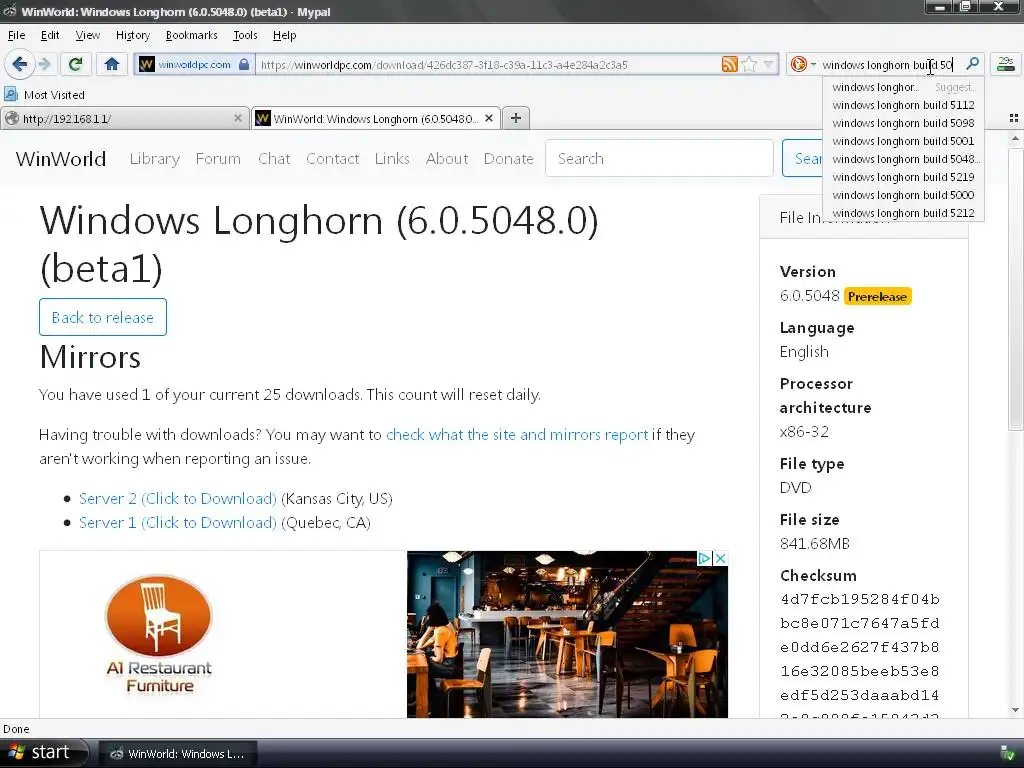Reload the page with the Refresh icon
Image resolution: width=1024 pixels, height=768 pixels.
pos(75,64)
